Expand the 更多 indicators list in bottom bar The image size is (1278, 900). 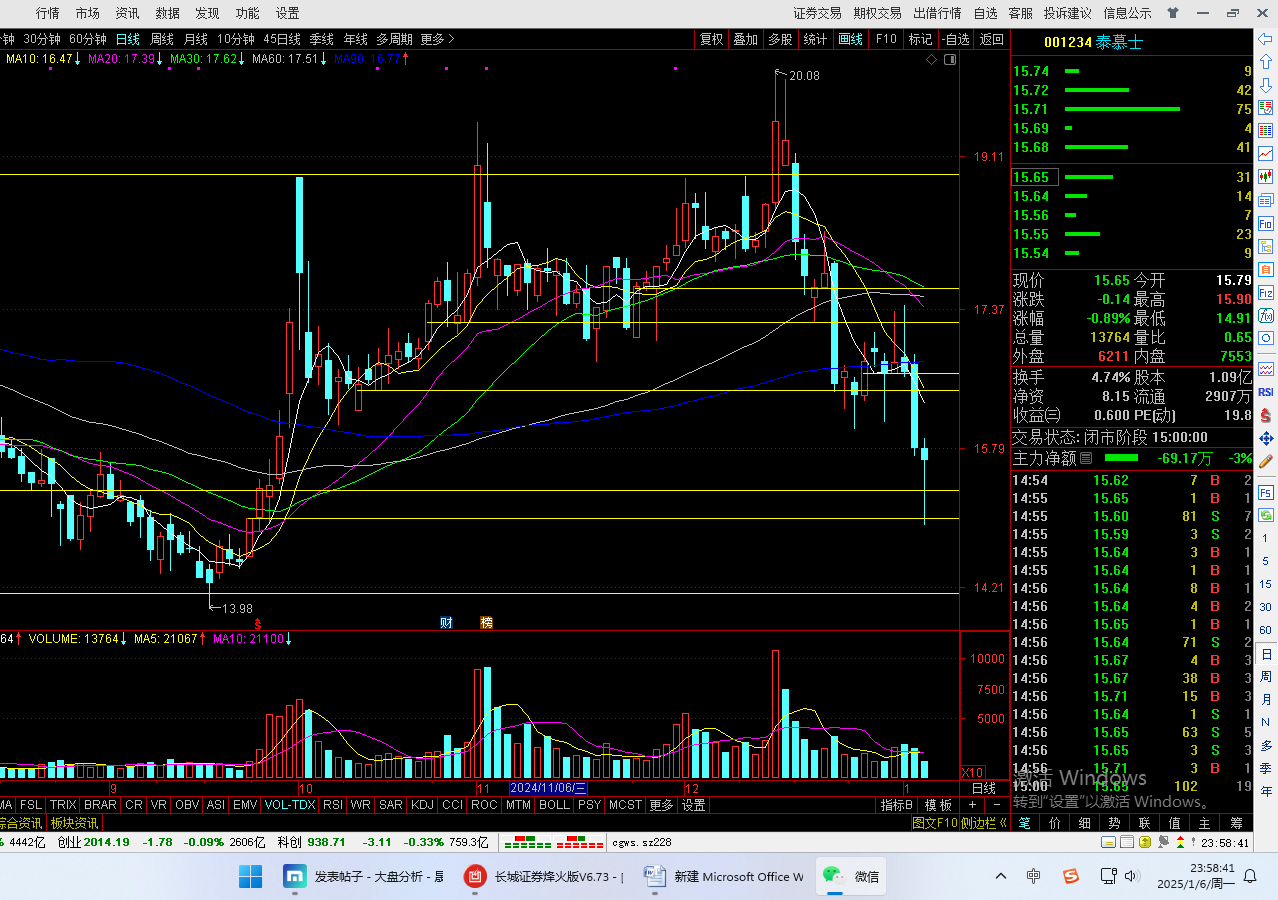pos(661,805)
